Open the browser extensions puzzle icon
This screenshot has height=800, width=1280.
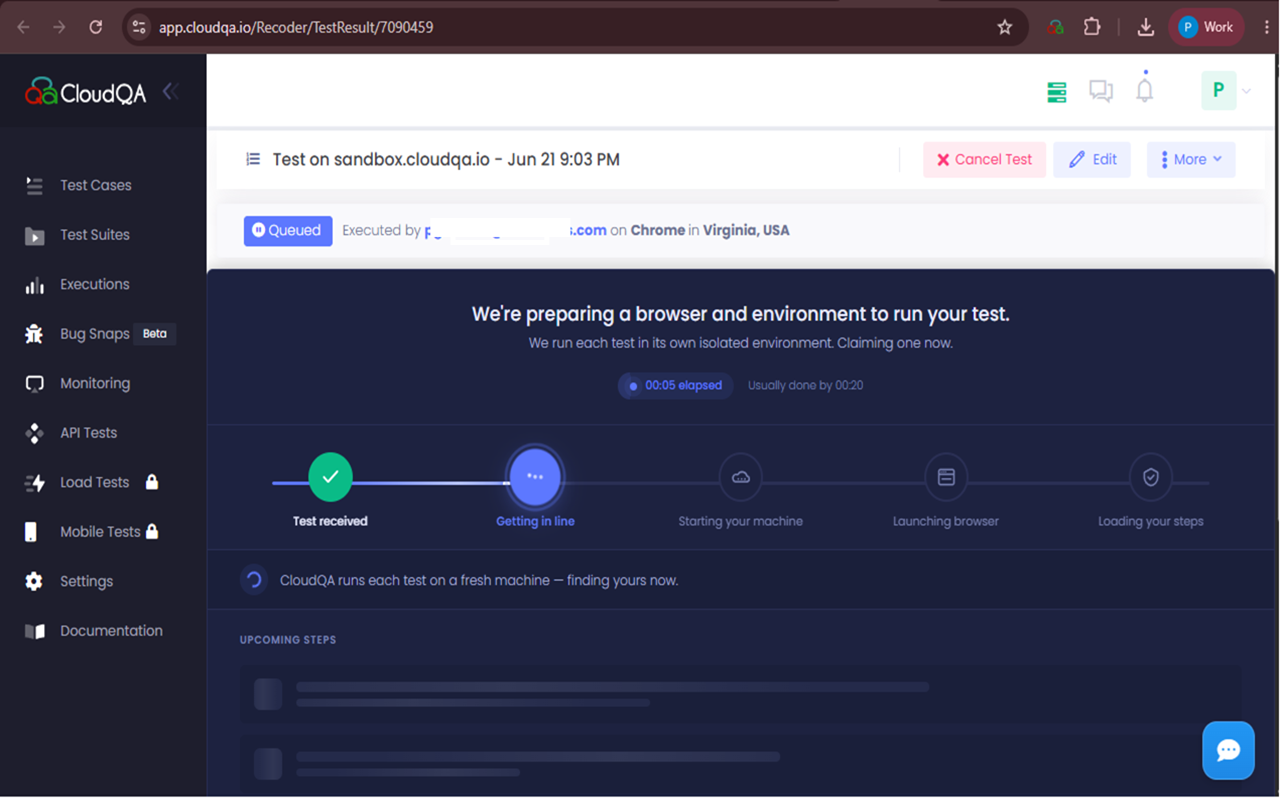(x=1092, y=27)
